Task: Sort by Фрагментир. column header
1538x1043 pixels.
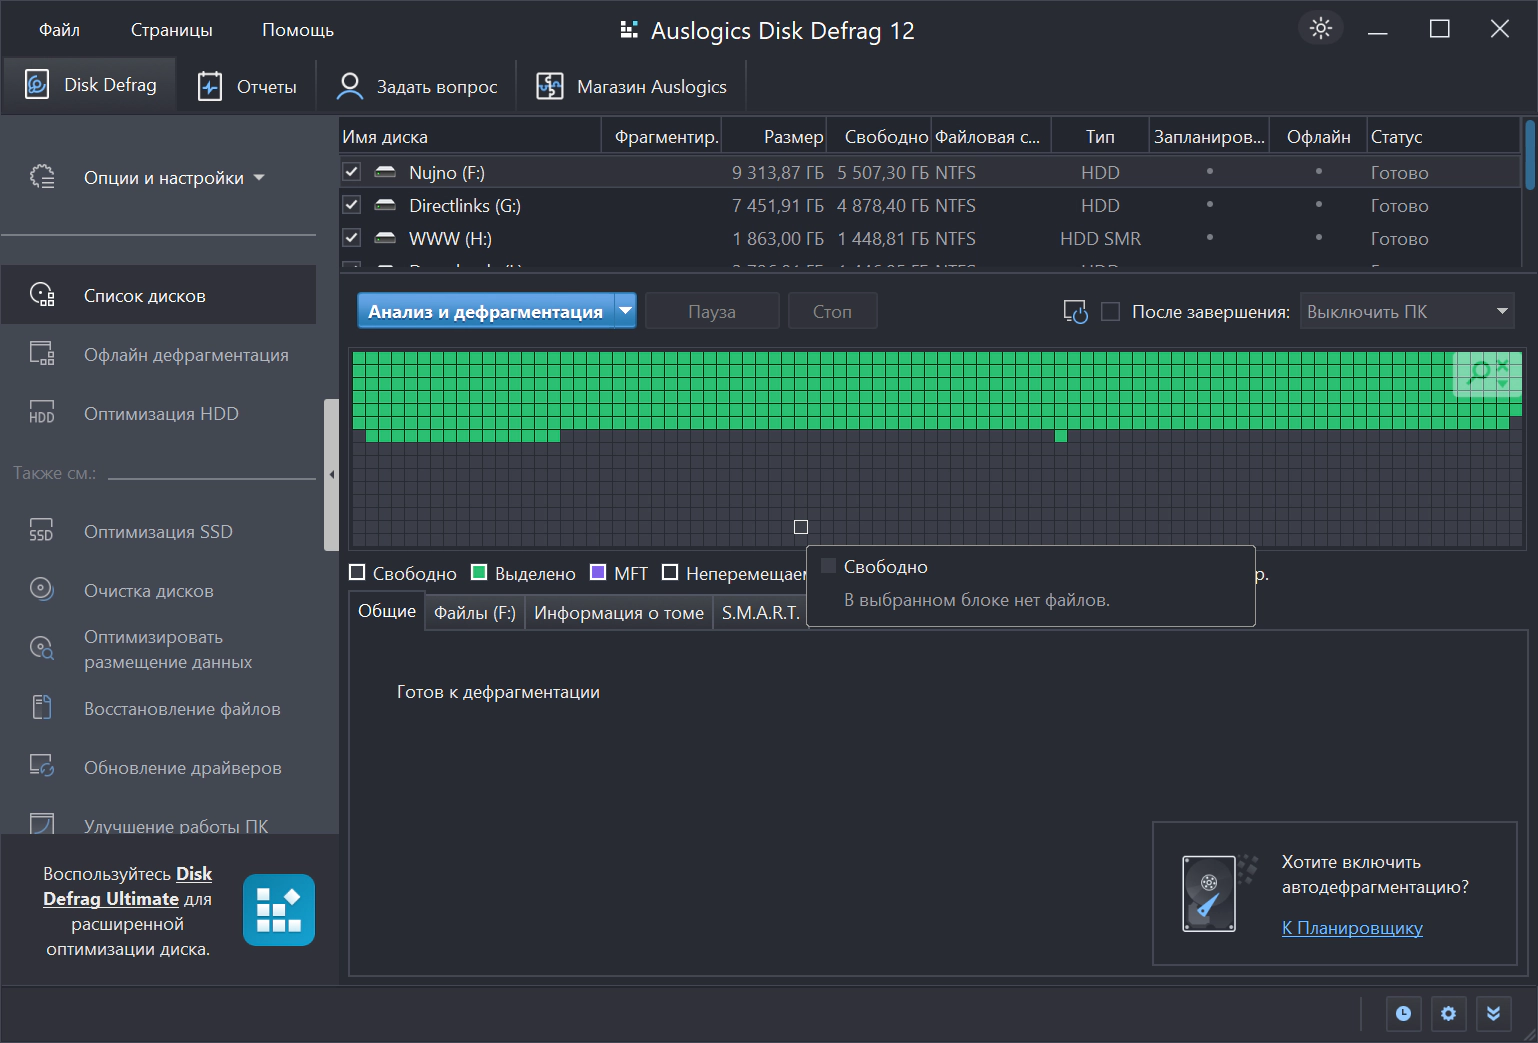Action: pyautogui.click(x=661, y=137)
